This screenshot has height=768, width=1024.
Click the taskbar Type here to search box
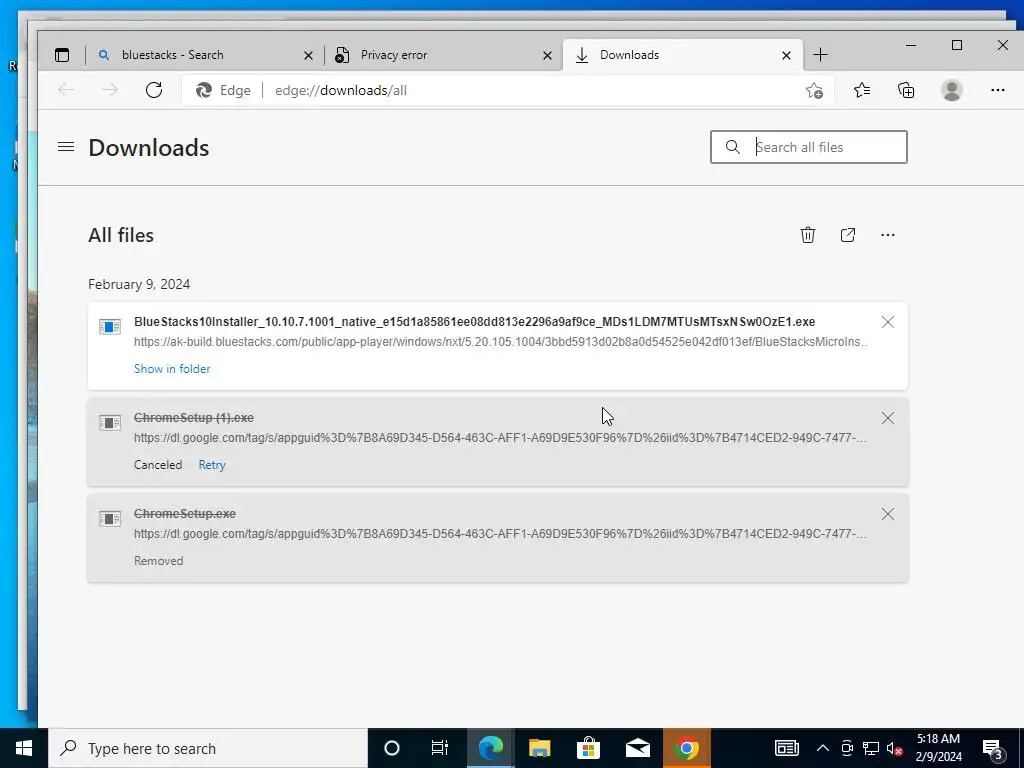pyautogui.click(x=208, y=748)
